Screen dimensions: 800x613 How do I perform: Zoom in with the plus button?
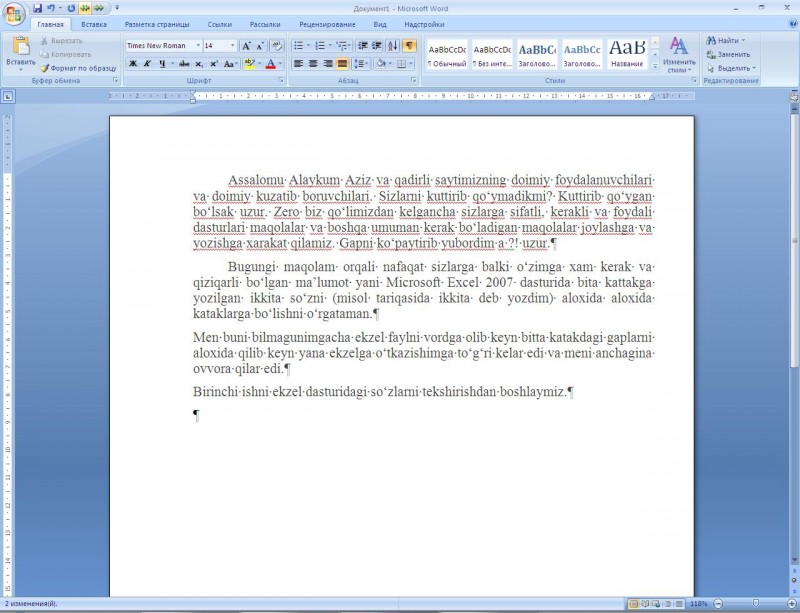point(792,604)
